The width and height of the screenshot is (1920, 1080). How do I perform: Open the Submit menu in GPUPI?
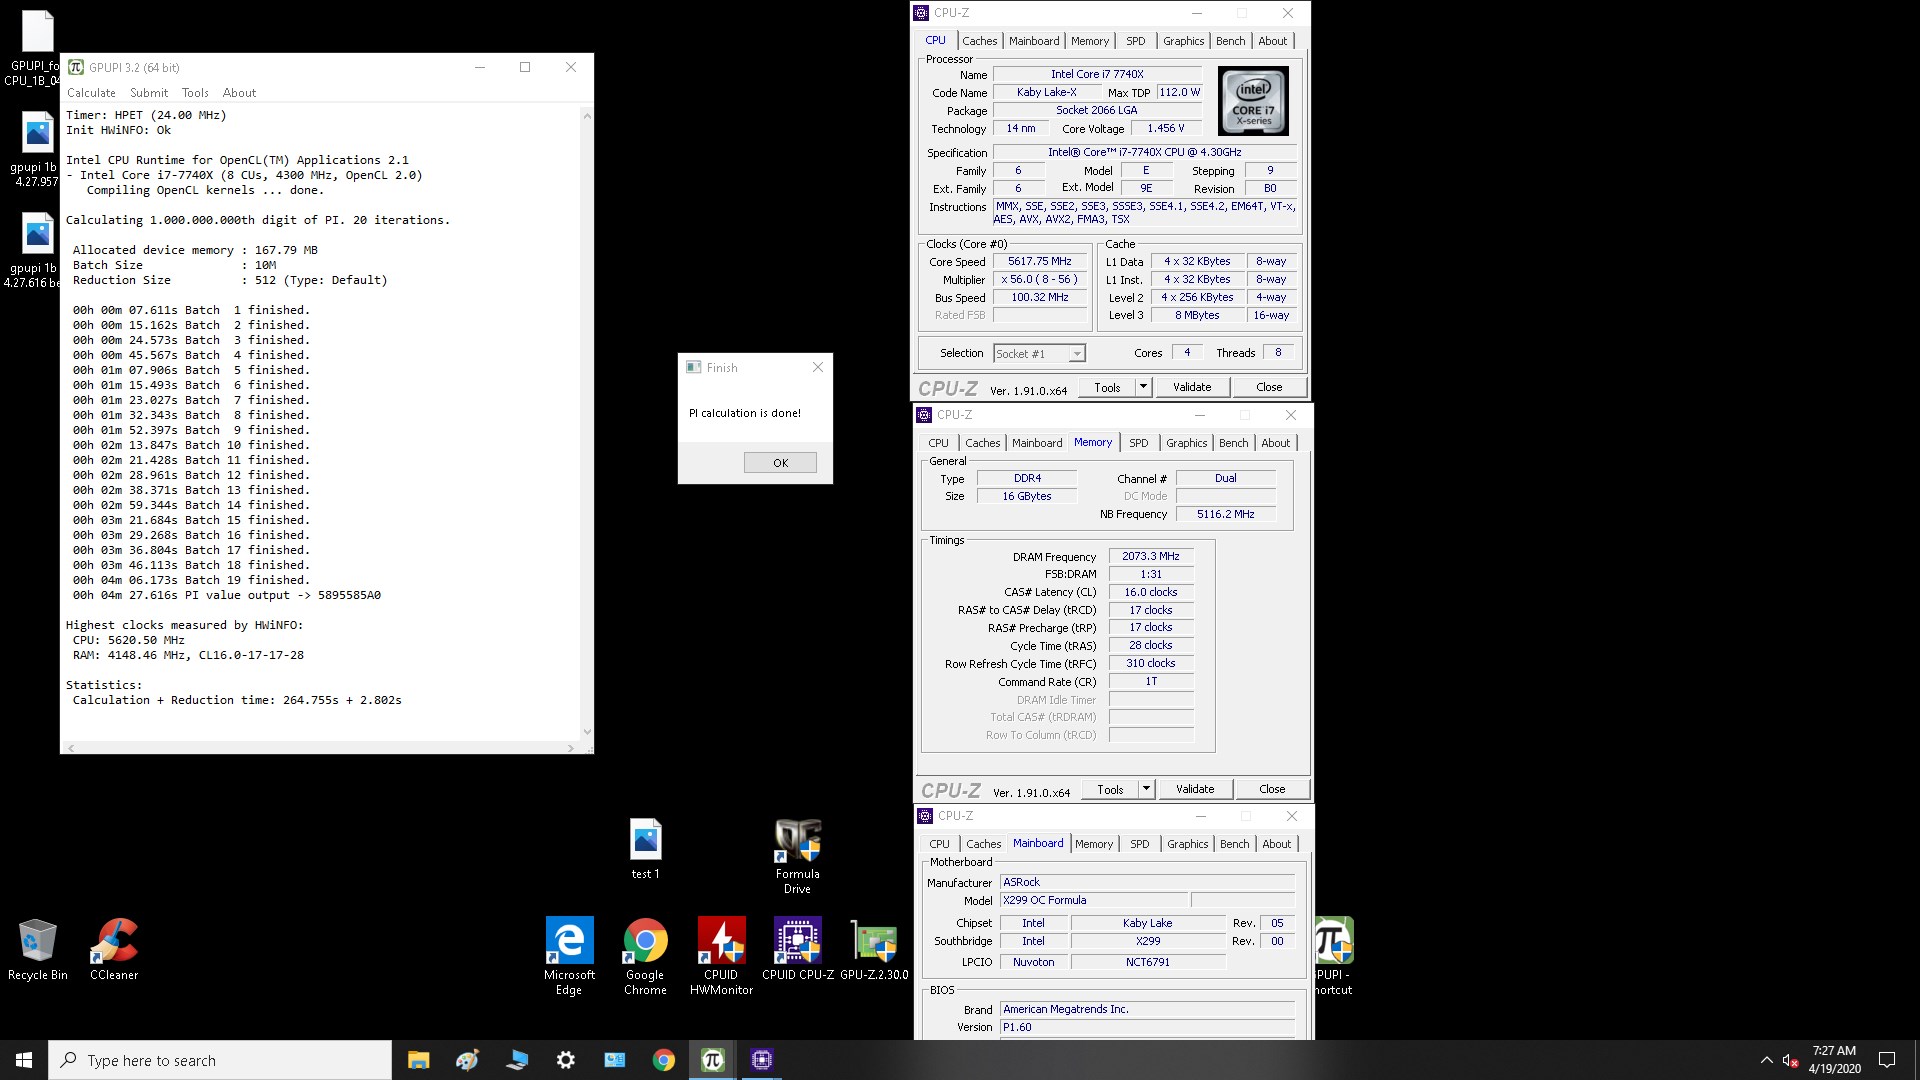149,93
